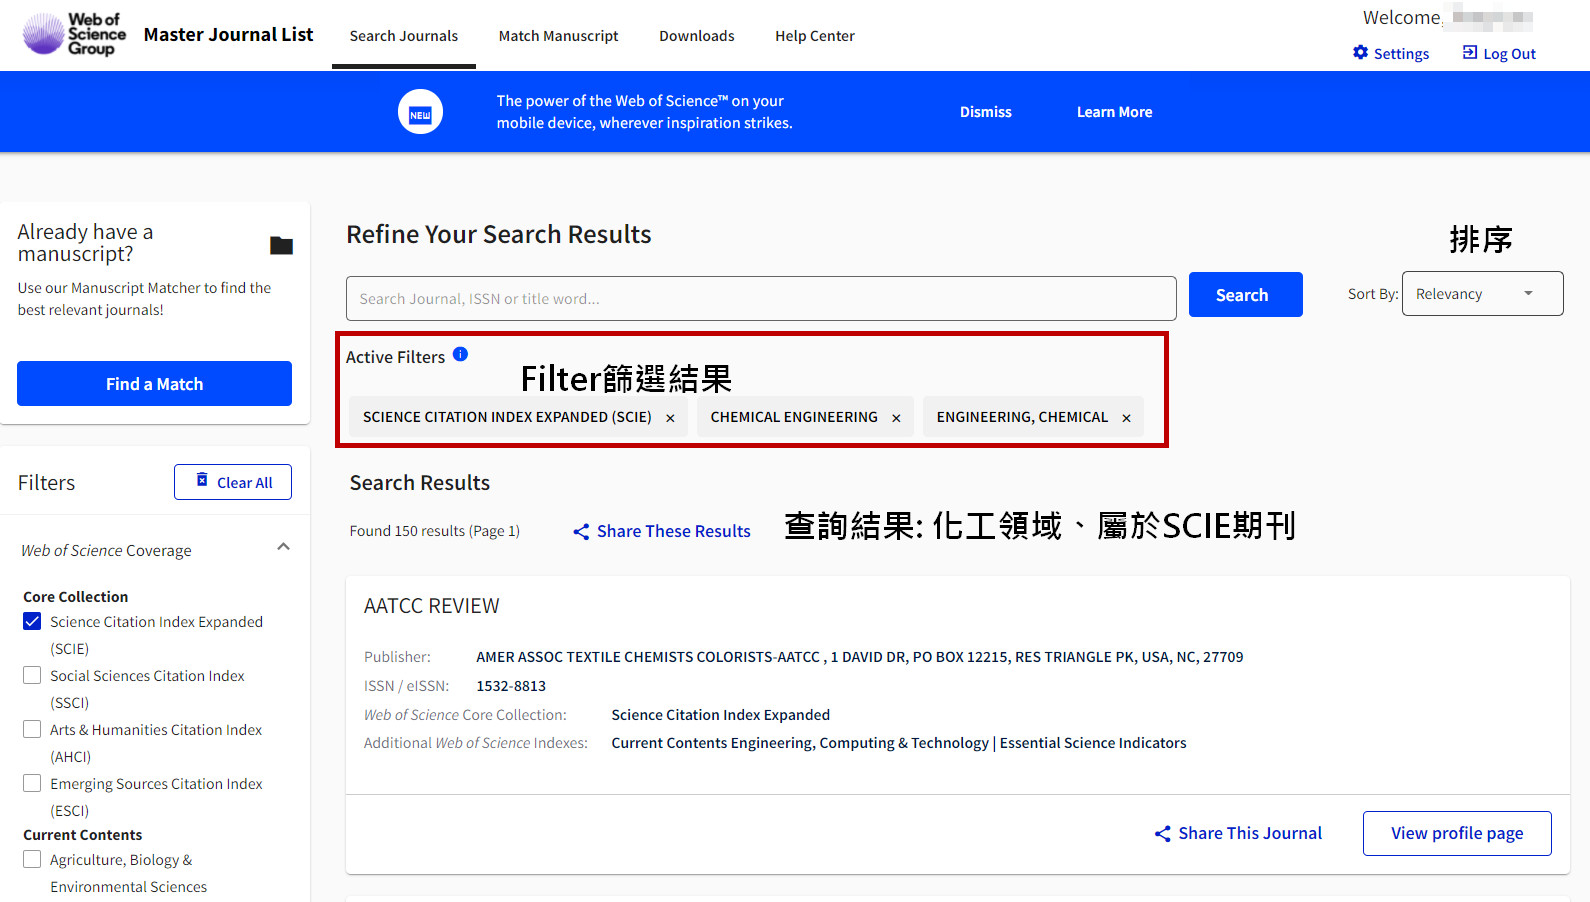Remove the CHEMICAL ENGINEERING filter chip
This screenshot has width=1590, height=902.
point(896,418)
